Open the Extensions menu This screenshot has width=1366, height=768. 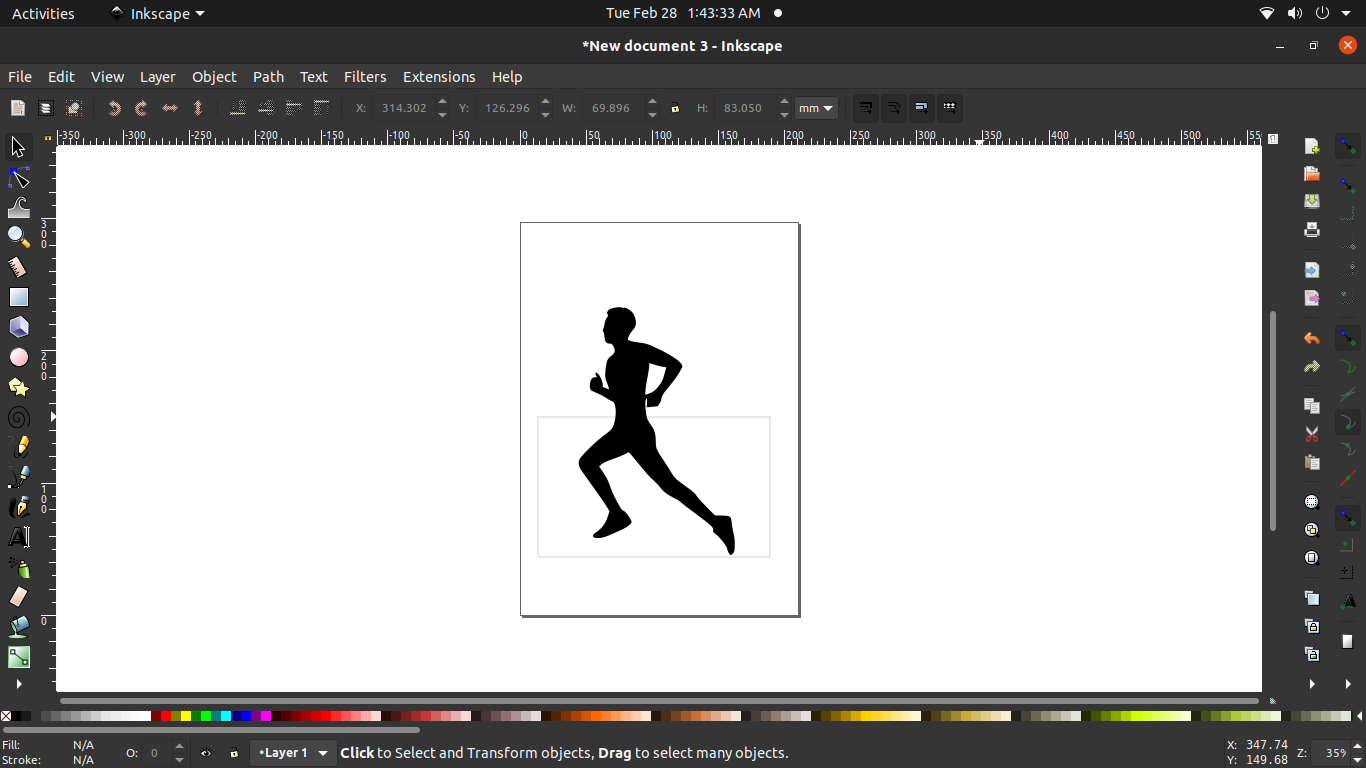click(439, 77)
